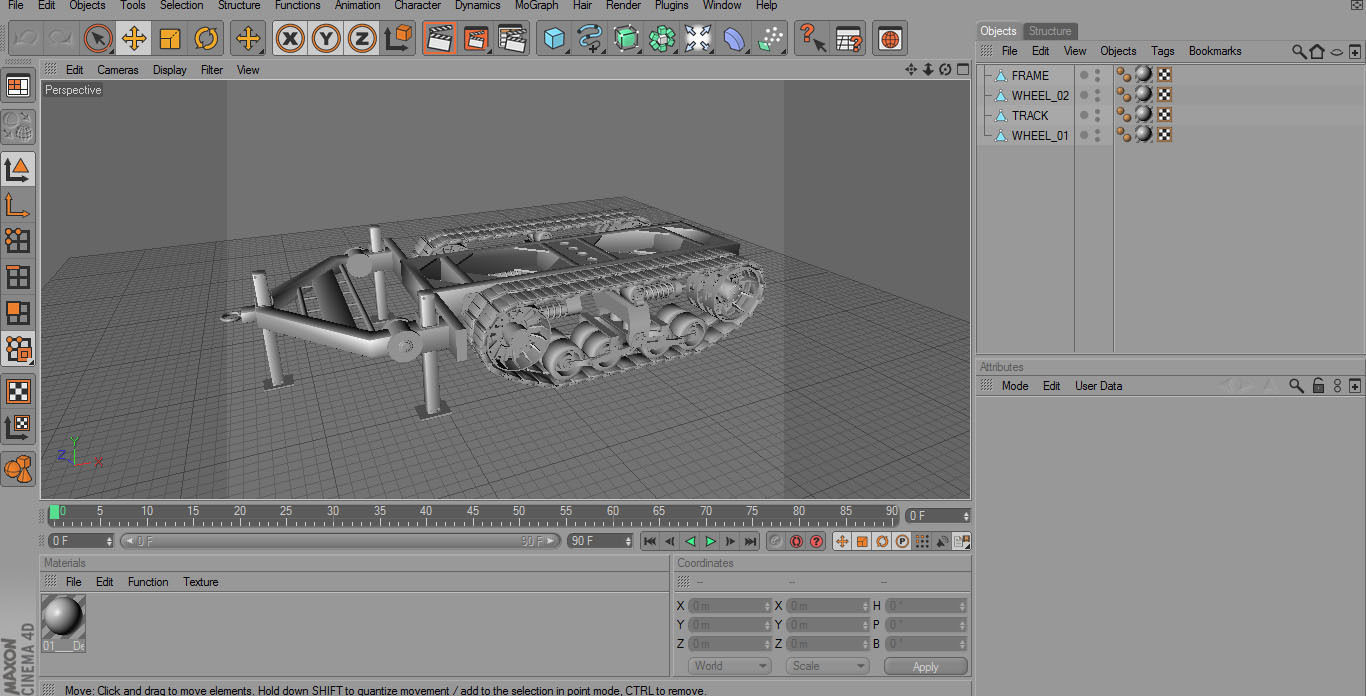Click the timeline preview range bar
The height and width of the screenshot is (696, 1366).
(340, 541)
